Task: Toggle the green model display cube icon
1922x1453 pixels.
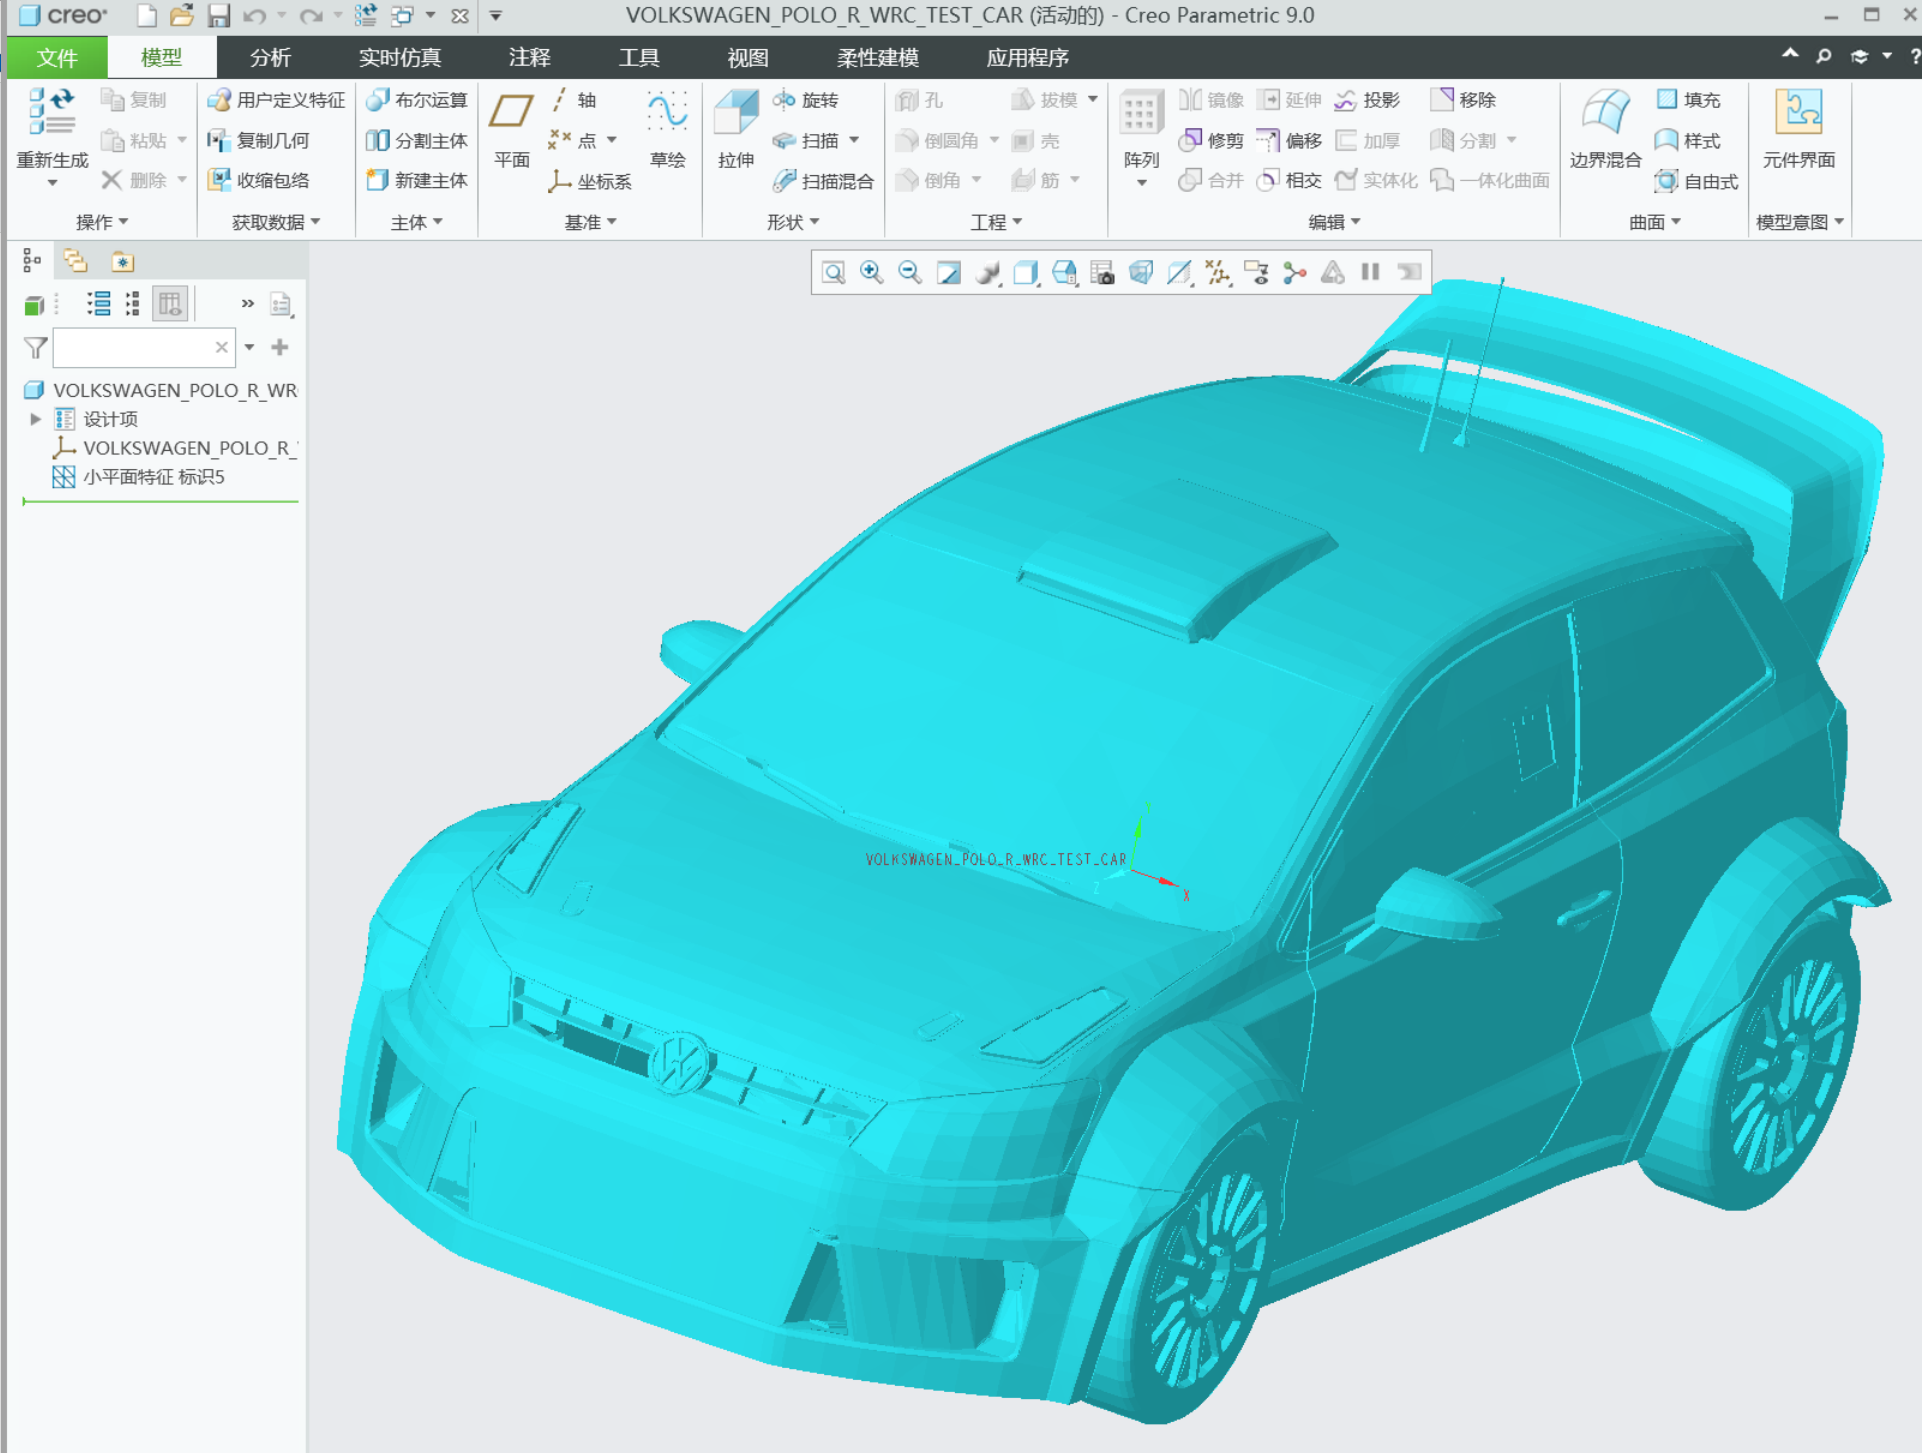Action: tap(34, 304)
